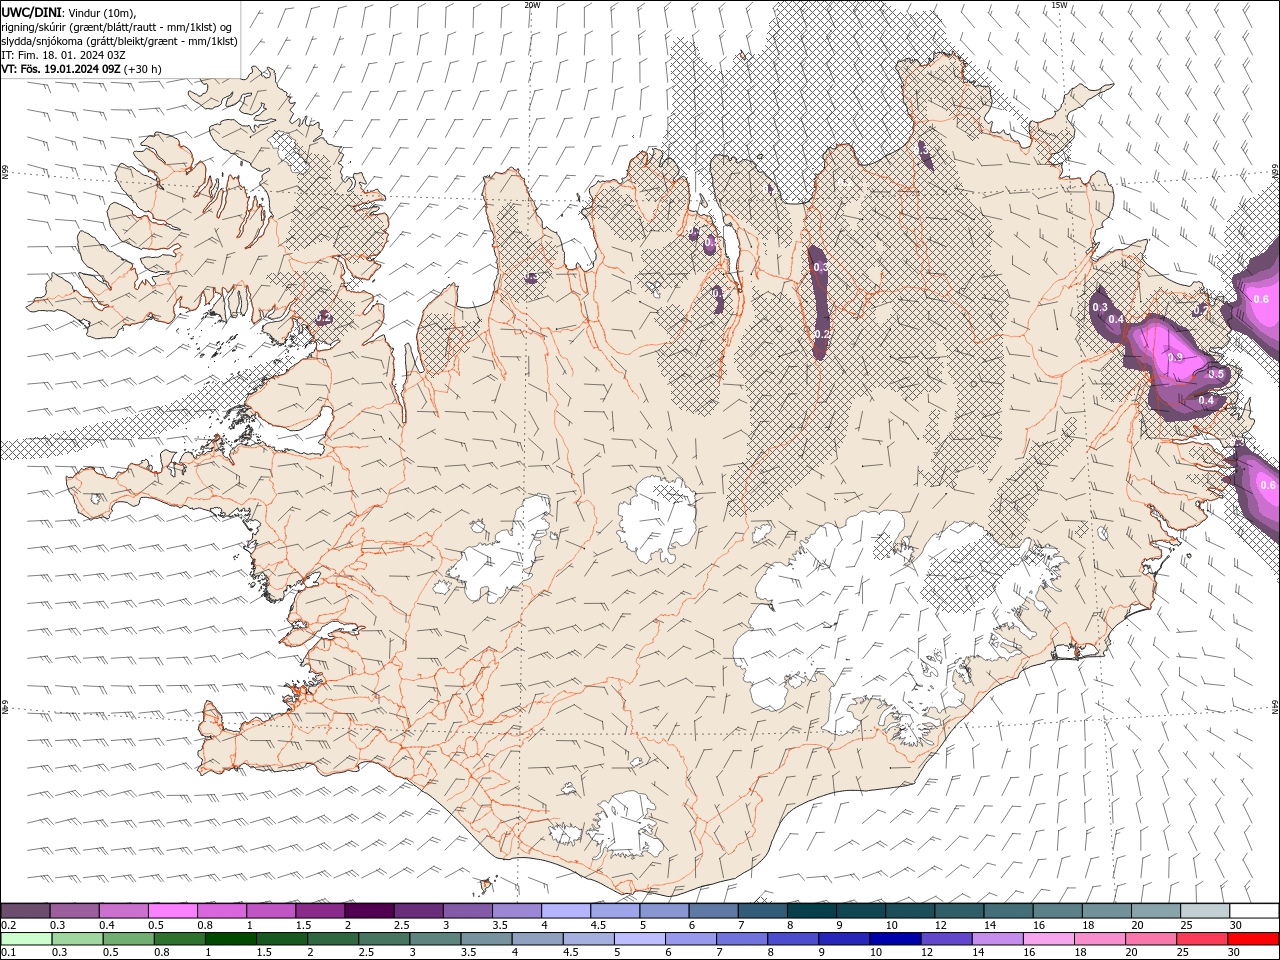The image size is (1280, 960).
Task: Click the '0.5' snowfall value on the map
Action: 1216,374
